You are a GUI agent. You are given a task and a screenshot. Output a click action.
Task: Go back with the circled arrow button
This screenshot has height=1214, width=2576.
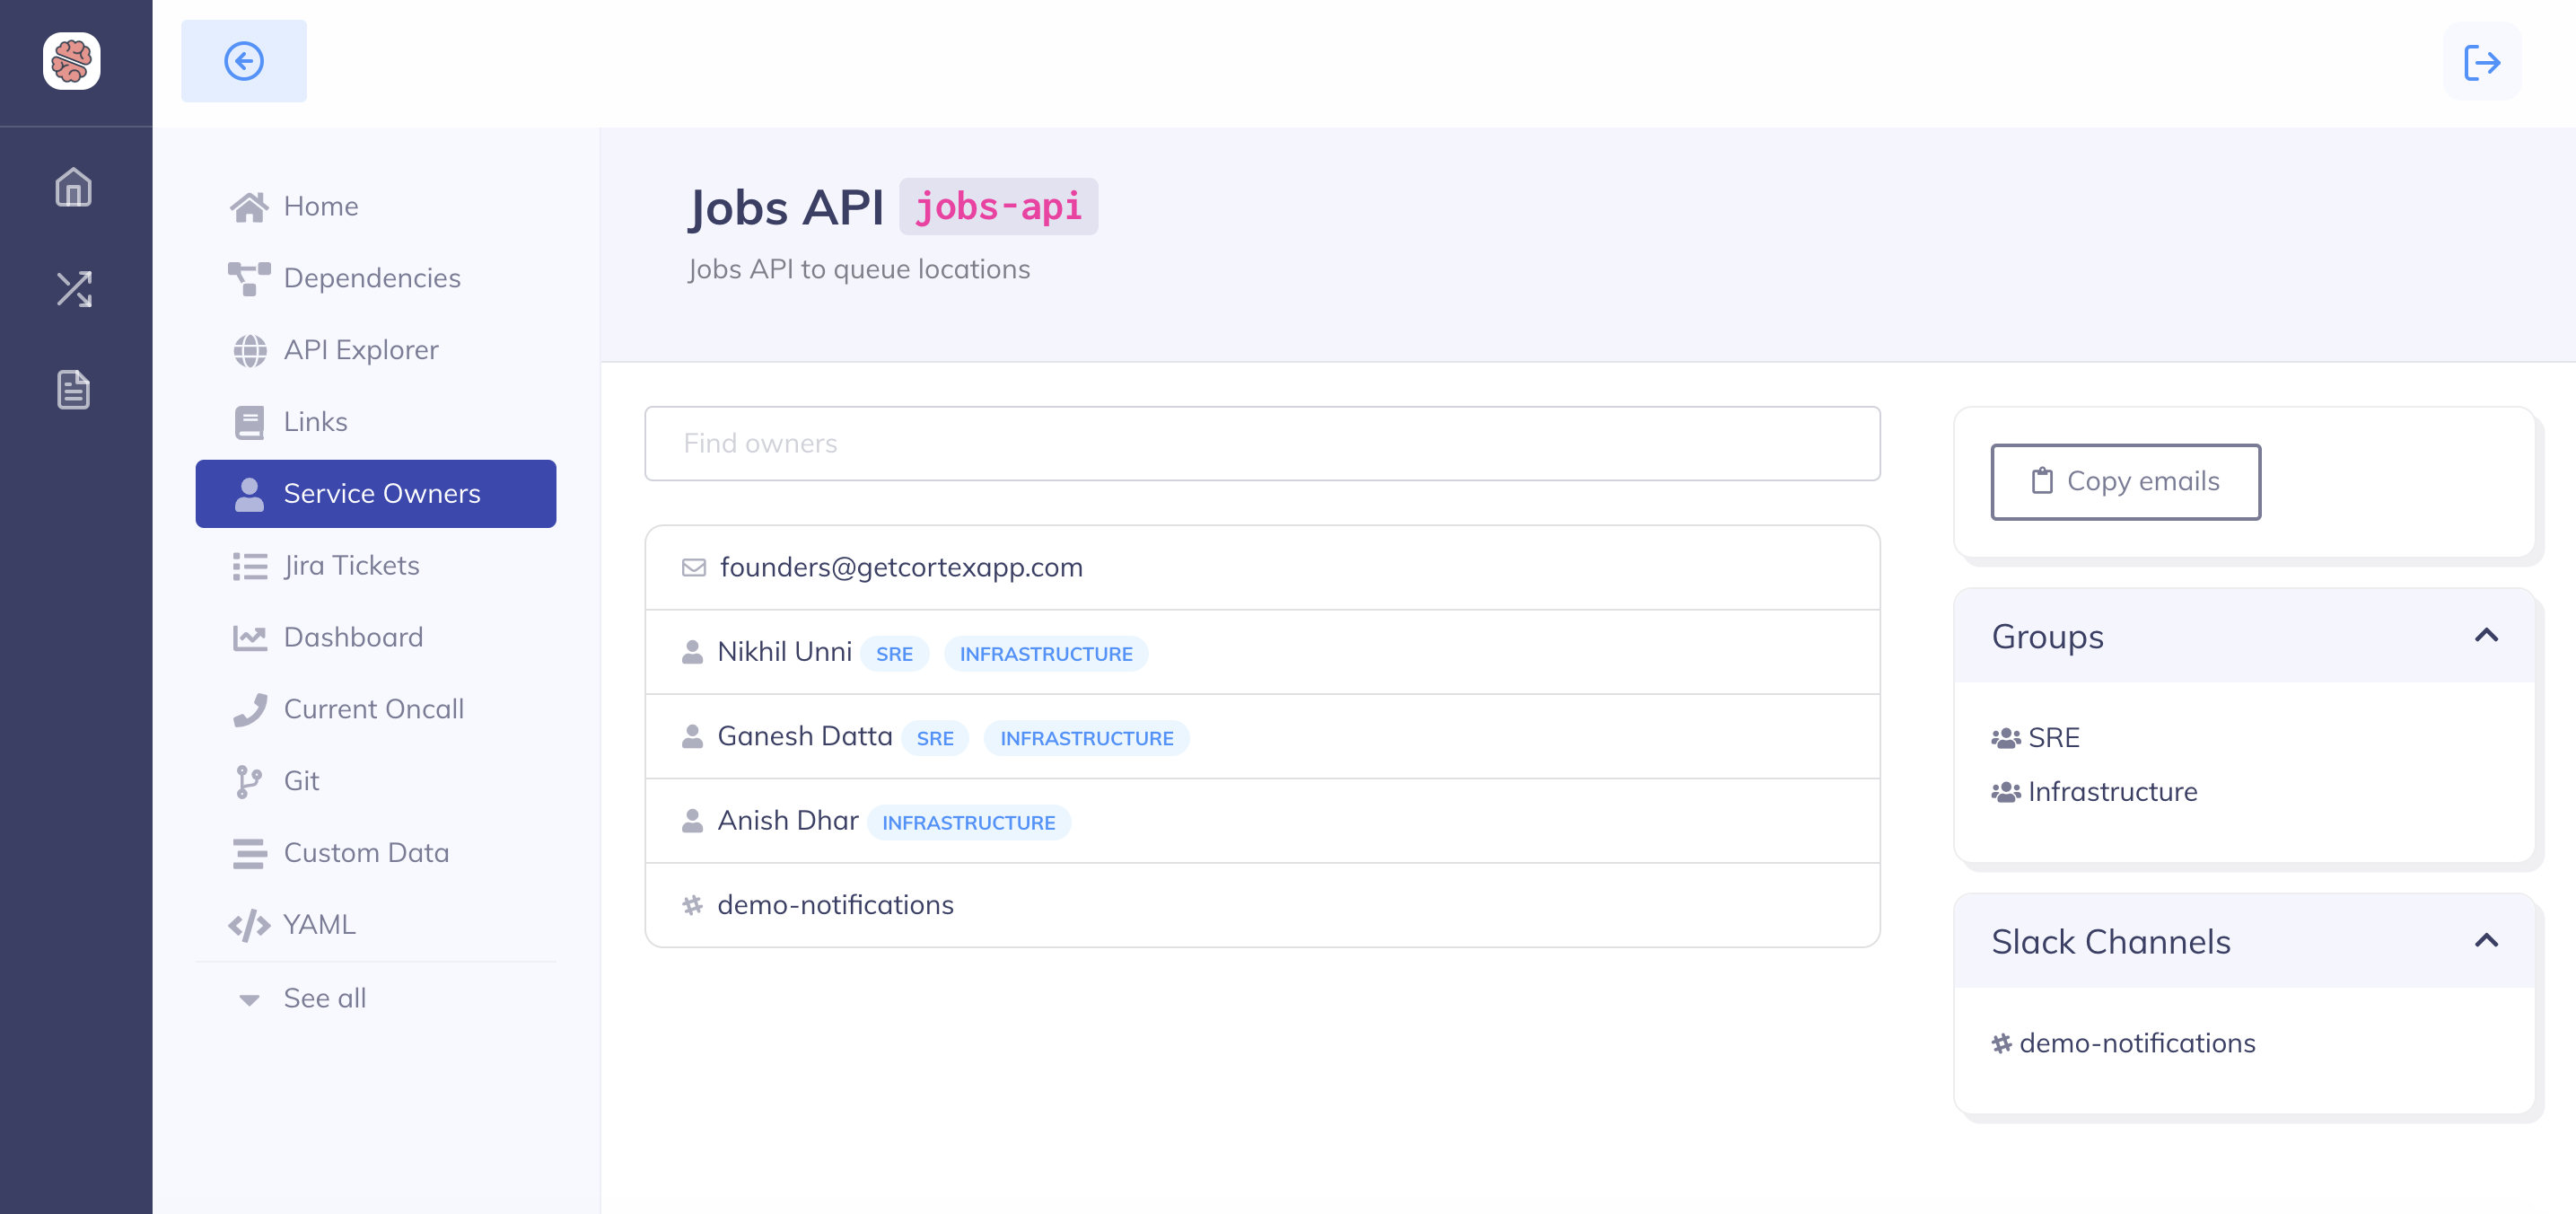click(x=244, y=61)
